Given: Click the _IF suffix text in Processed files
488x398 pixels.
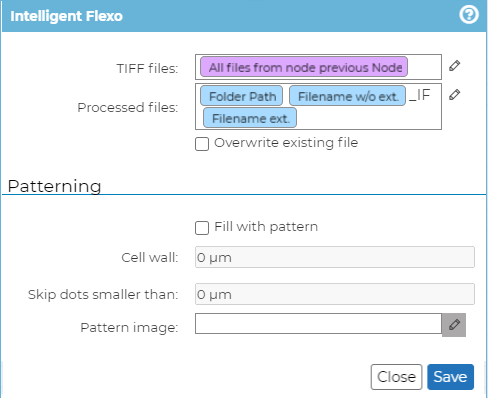Looking at the screenshot, I should pyautogui.click(x=420, y=95).
